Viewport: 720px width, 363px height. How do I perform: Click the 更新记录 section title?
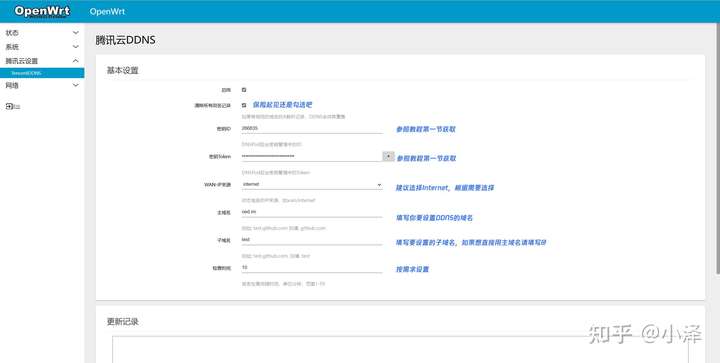[x=123, y=322]
